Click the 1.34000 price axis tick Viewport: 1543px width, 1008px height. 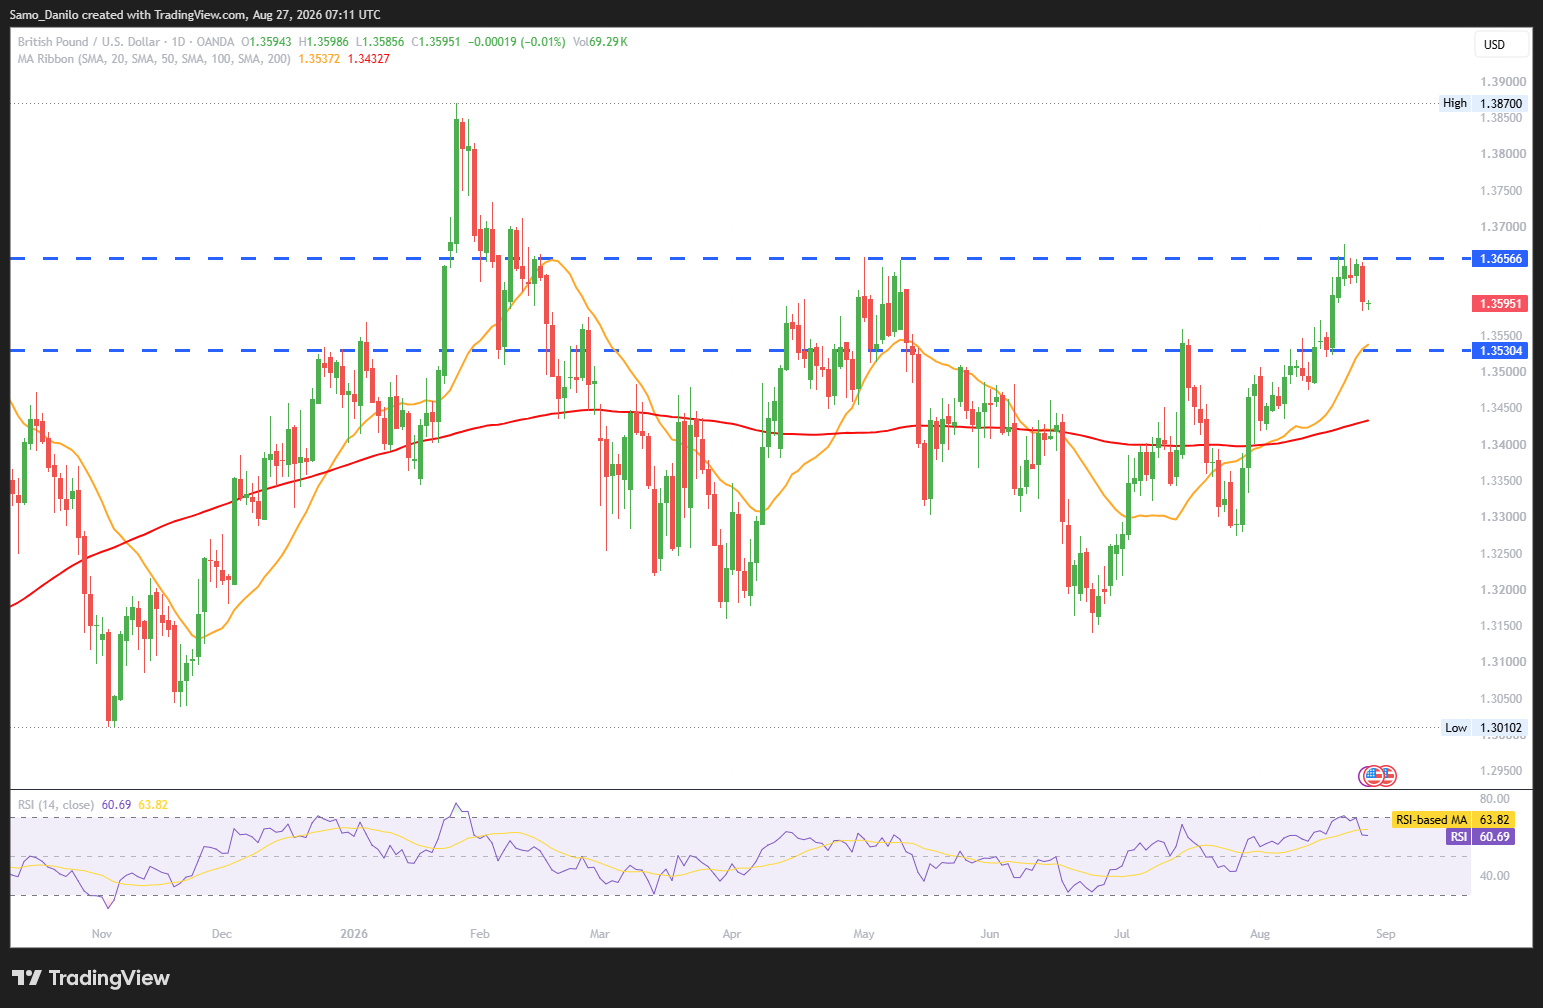[1503, 445]
